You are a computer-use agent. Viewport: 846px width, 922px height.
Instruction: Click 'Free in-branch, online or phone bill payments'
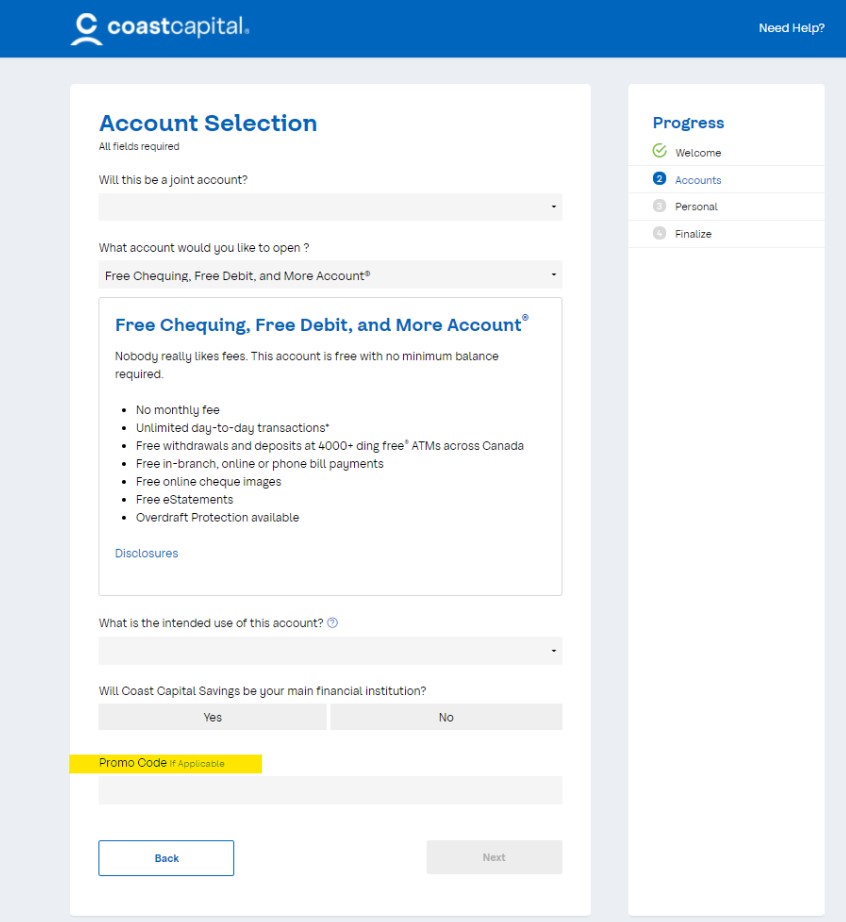[259, 463]
